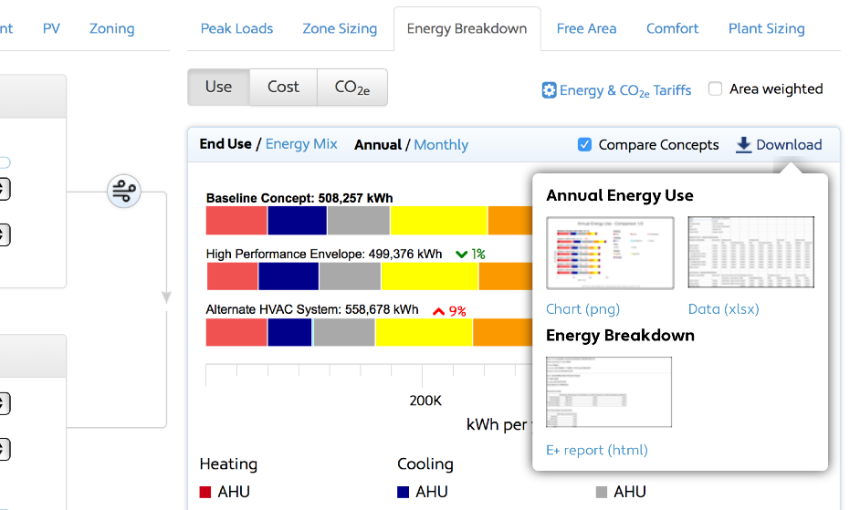Go to the Zone Sizing tab
This screenshot has width=860, height=510.
tap(340, 29)
